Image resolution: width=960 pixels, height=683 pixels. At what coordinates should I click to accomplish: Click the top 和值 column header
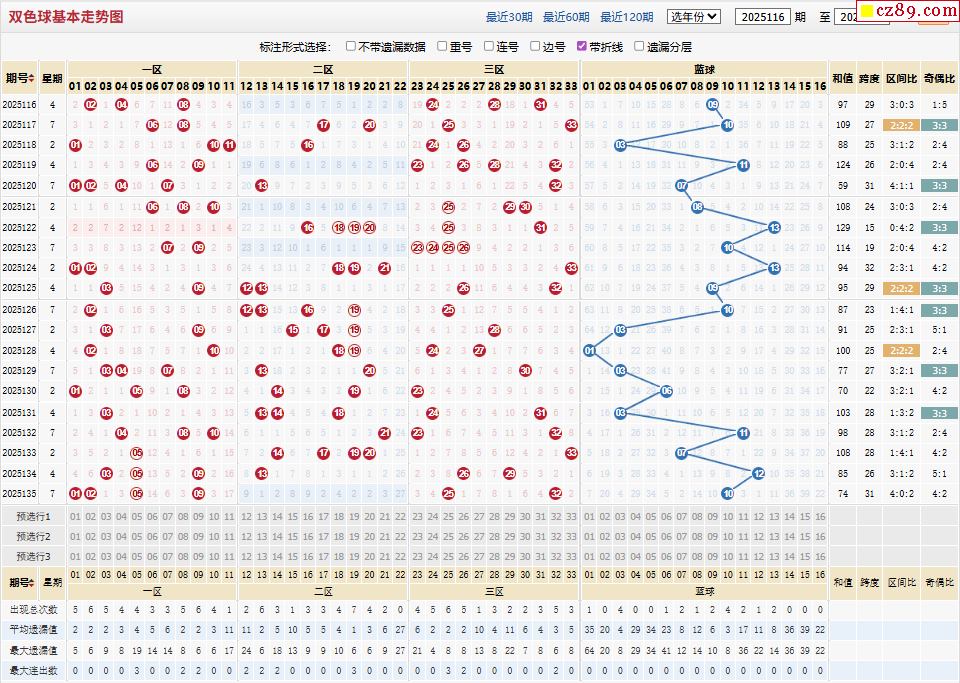click(842, 78)
